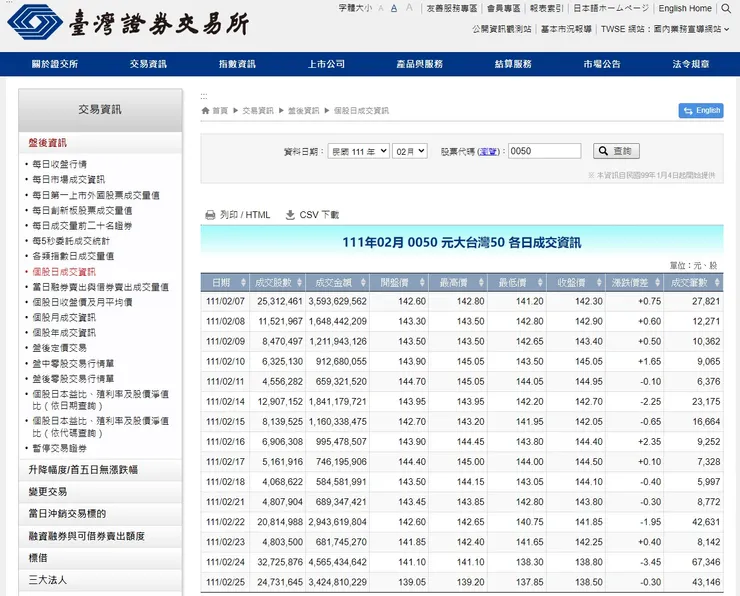Screen dimensions: 740x596
Task: Sort table by 成交筆數 column arrows
Action: 717,283
